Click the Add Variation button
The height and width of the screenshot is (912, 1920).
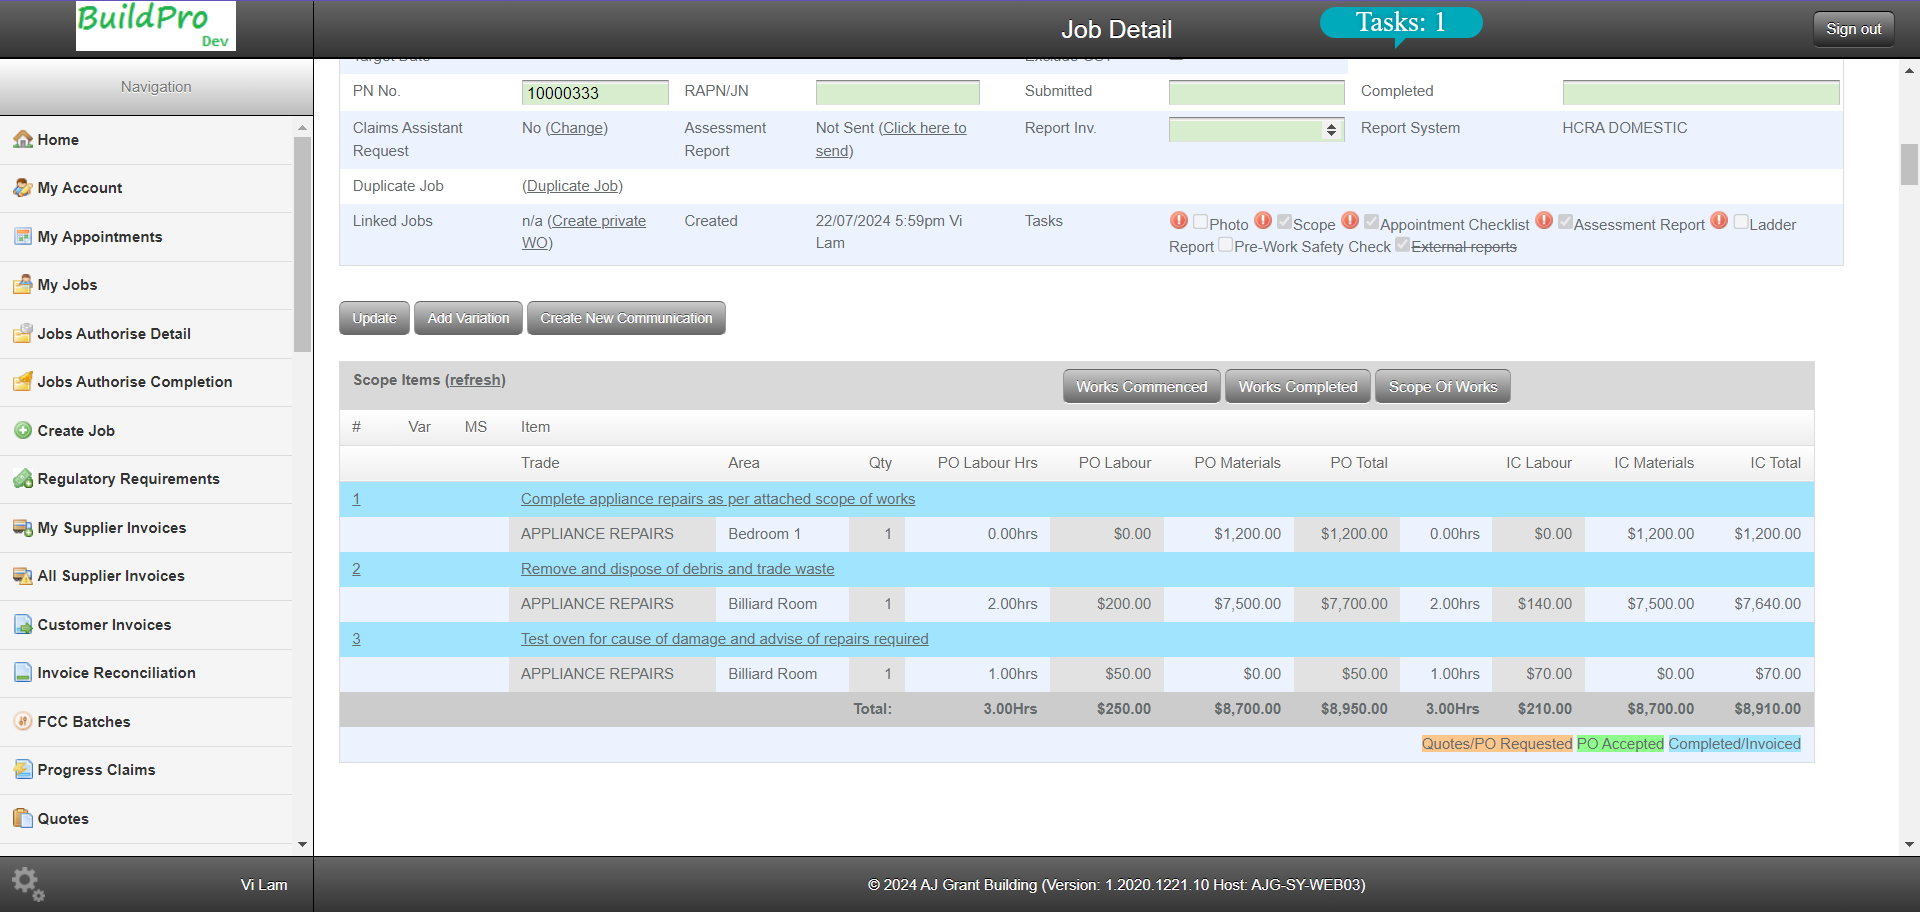pos(468,318)
